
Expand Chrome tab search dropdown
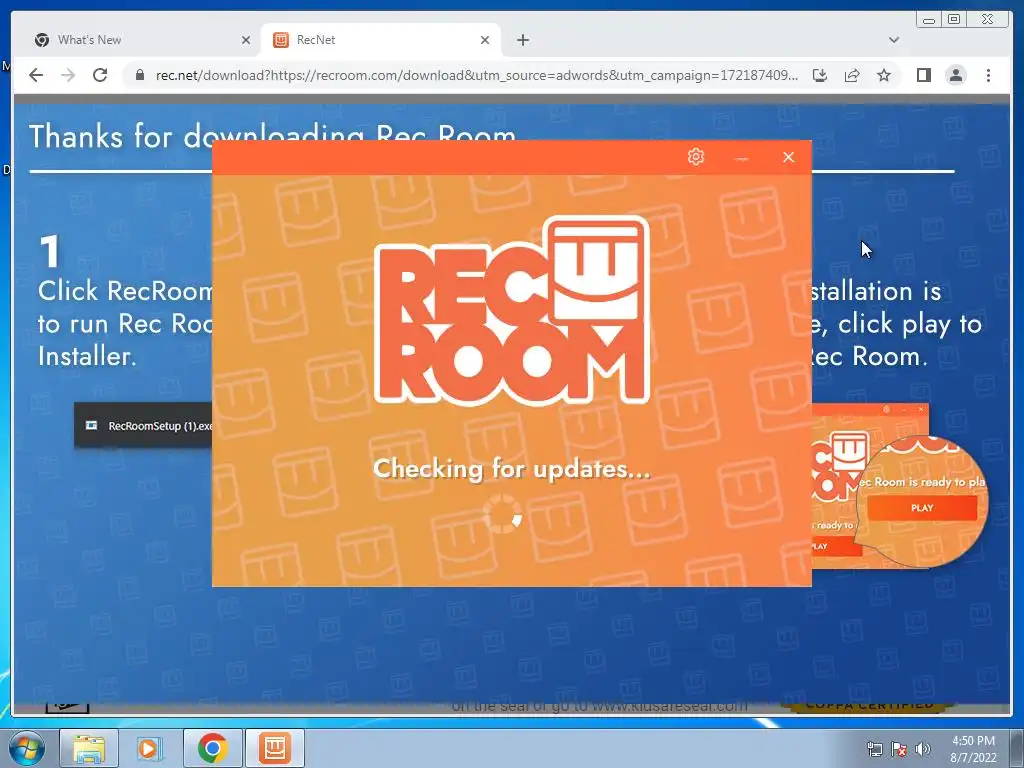[893, 40]
